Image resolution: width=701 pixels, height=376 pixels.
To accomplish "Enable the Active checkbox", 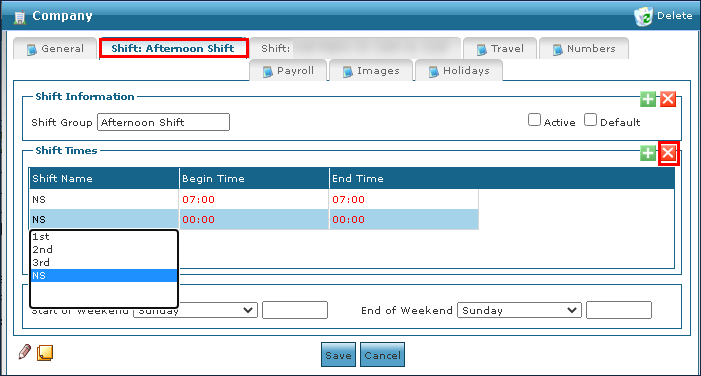I will [x=534, y=120].
